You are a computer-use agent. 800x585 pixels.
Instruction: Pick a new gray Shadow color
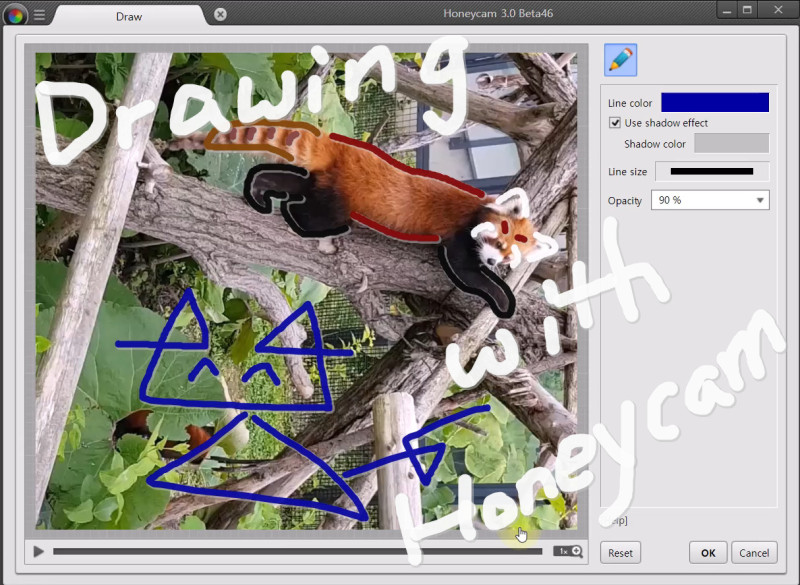coord(731,144)
